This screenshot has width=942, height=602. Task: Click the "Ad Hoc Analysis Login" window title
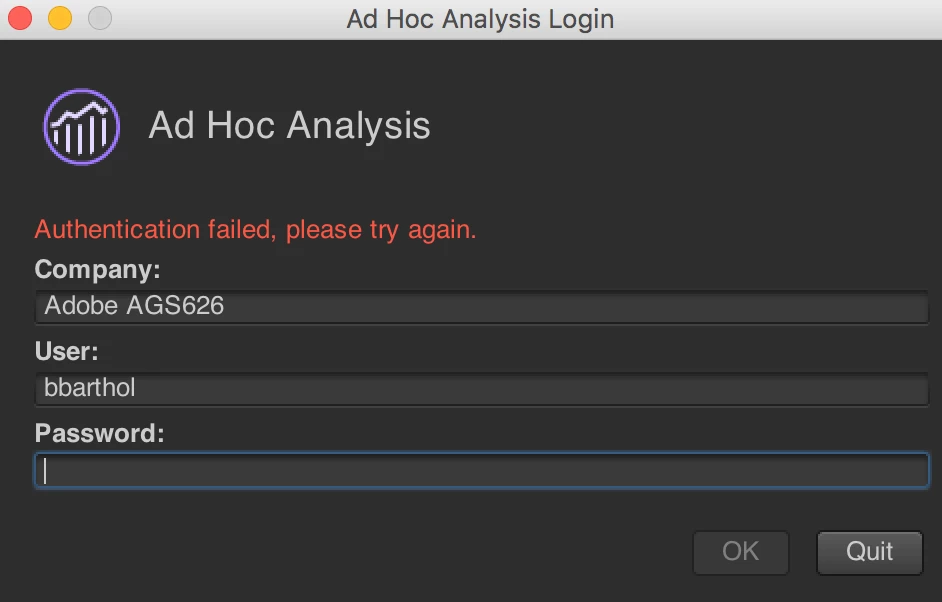(480, 19)
